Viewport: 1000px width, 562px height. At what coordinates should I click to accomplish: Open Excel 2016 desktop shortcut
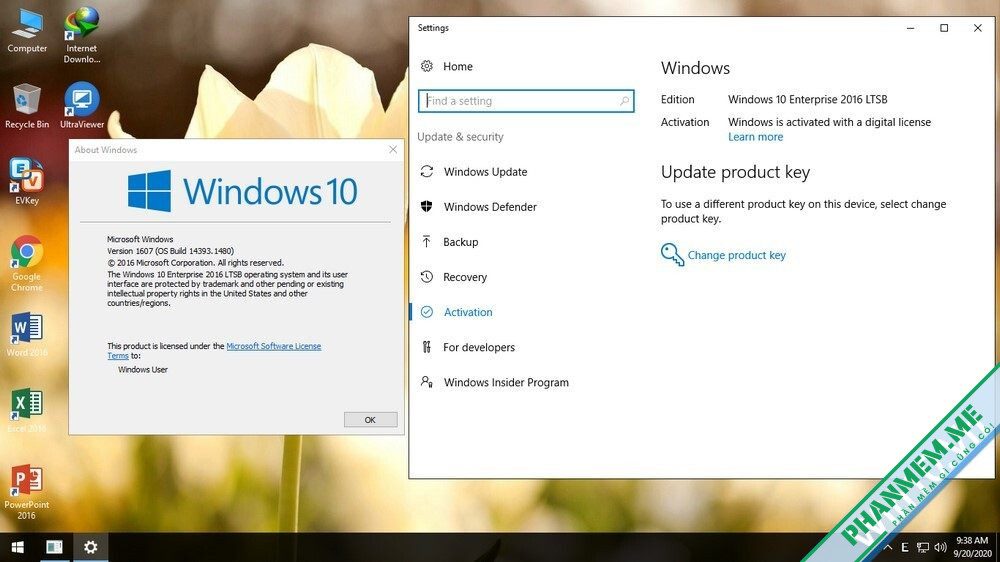[27, 410]
